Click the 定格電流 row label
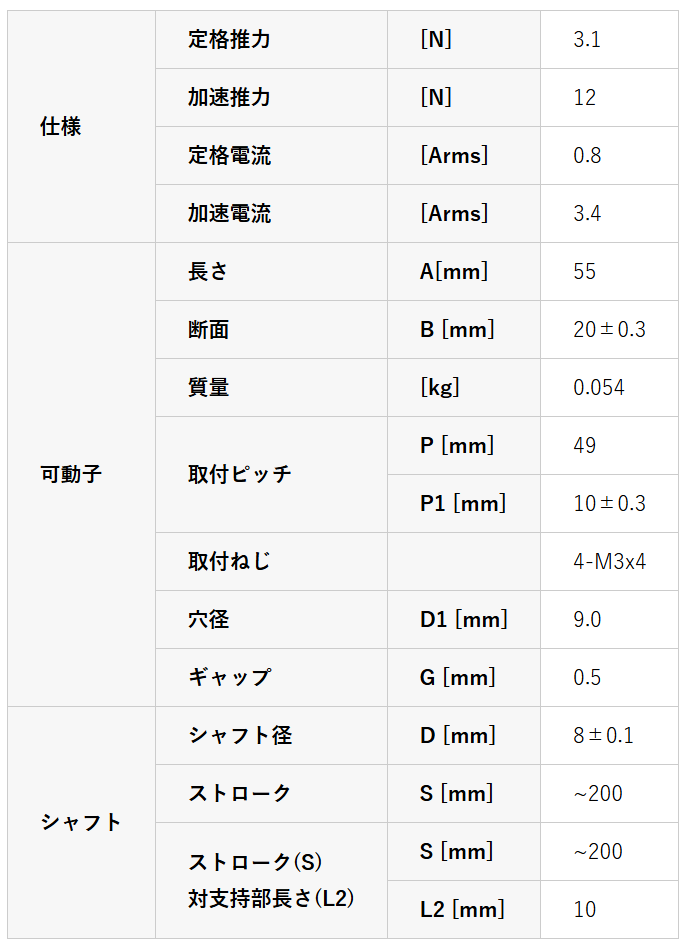 click(229, 156)
